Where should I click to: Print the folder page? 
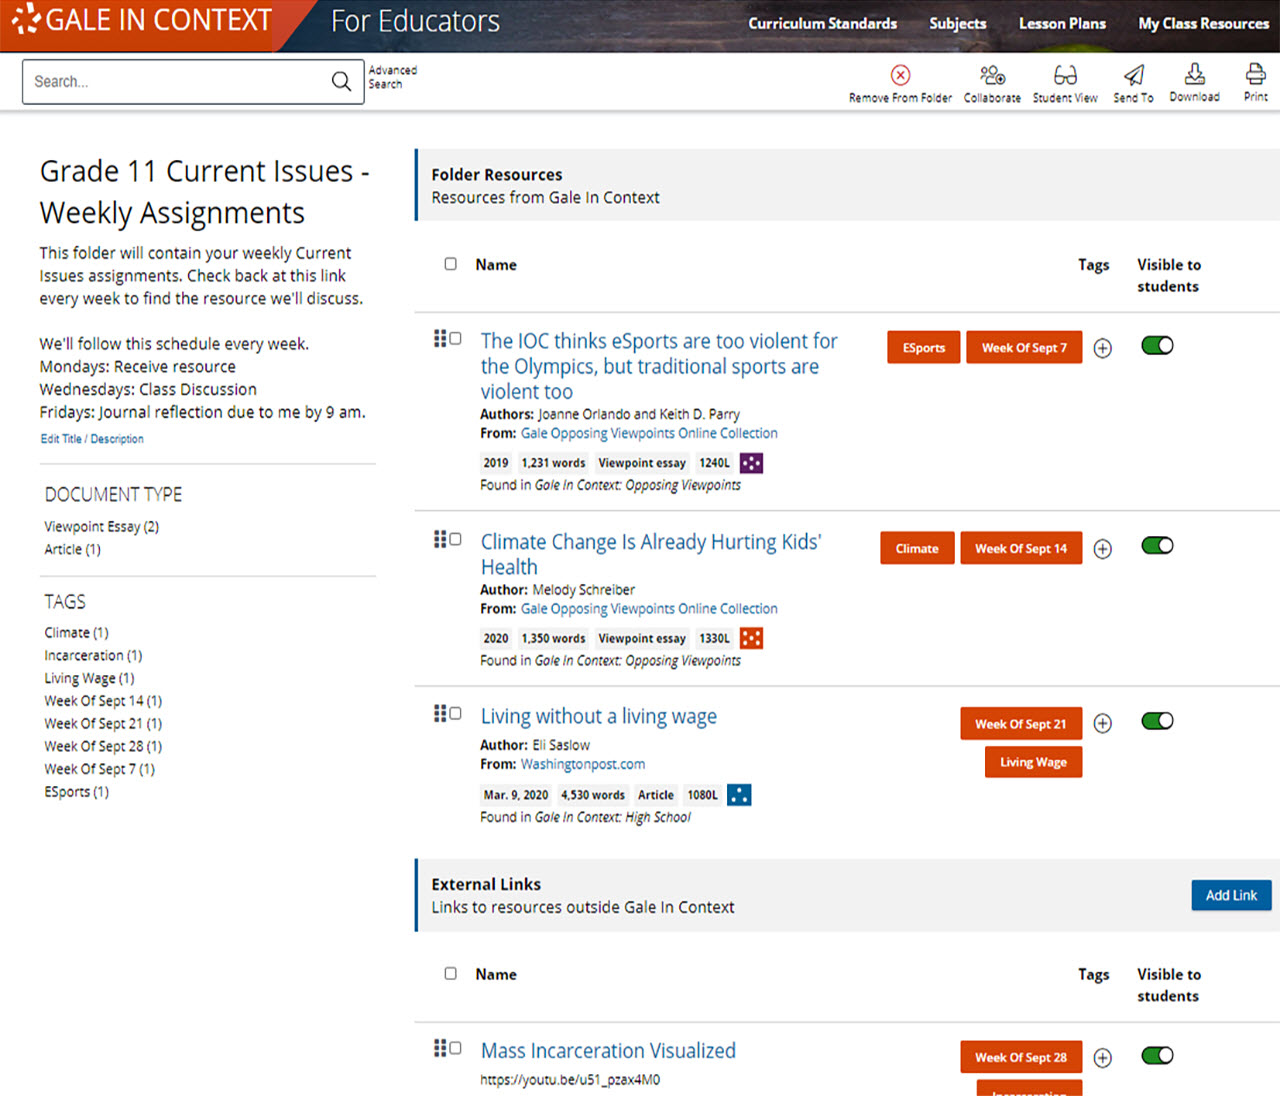[x=1255, y=74]
